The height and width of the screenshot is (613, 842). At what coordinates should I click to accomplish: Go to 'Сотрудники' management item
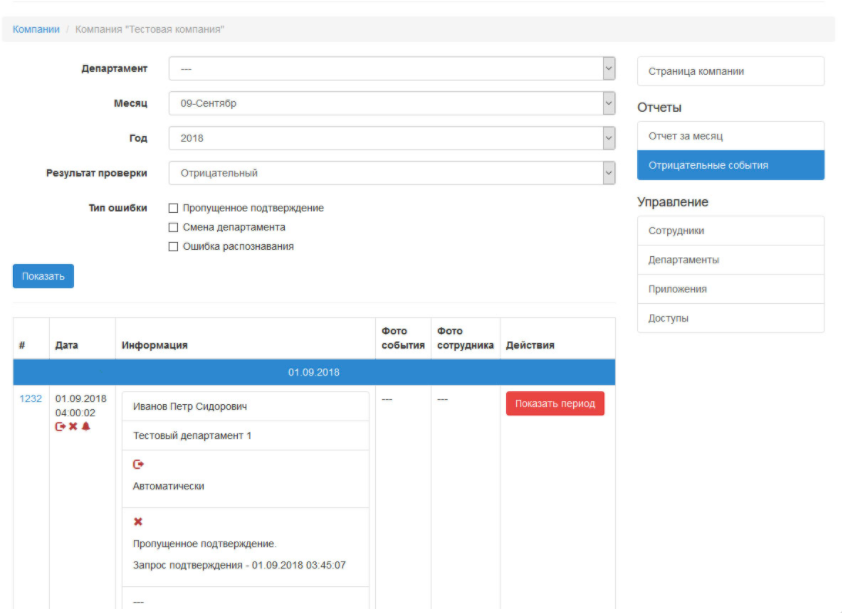(731, 231)
